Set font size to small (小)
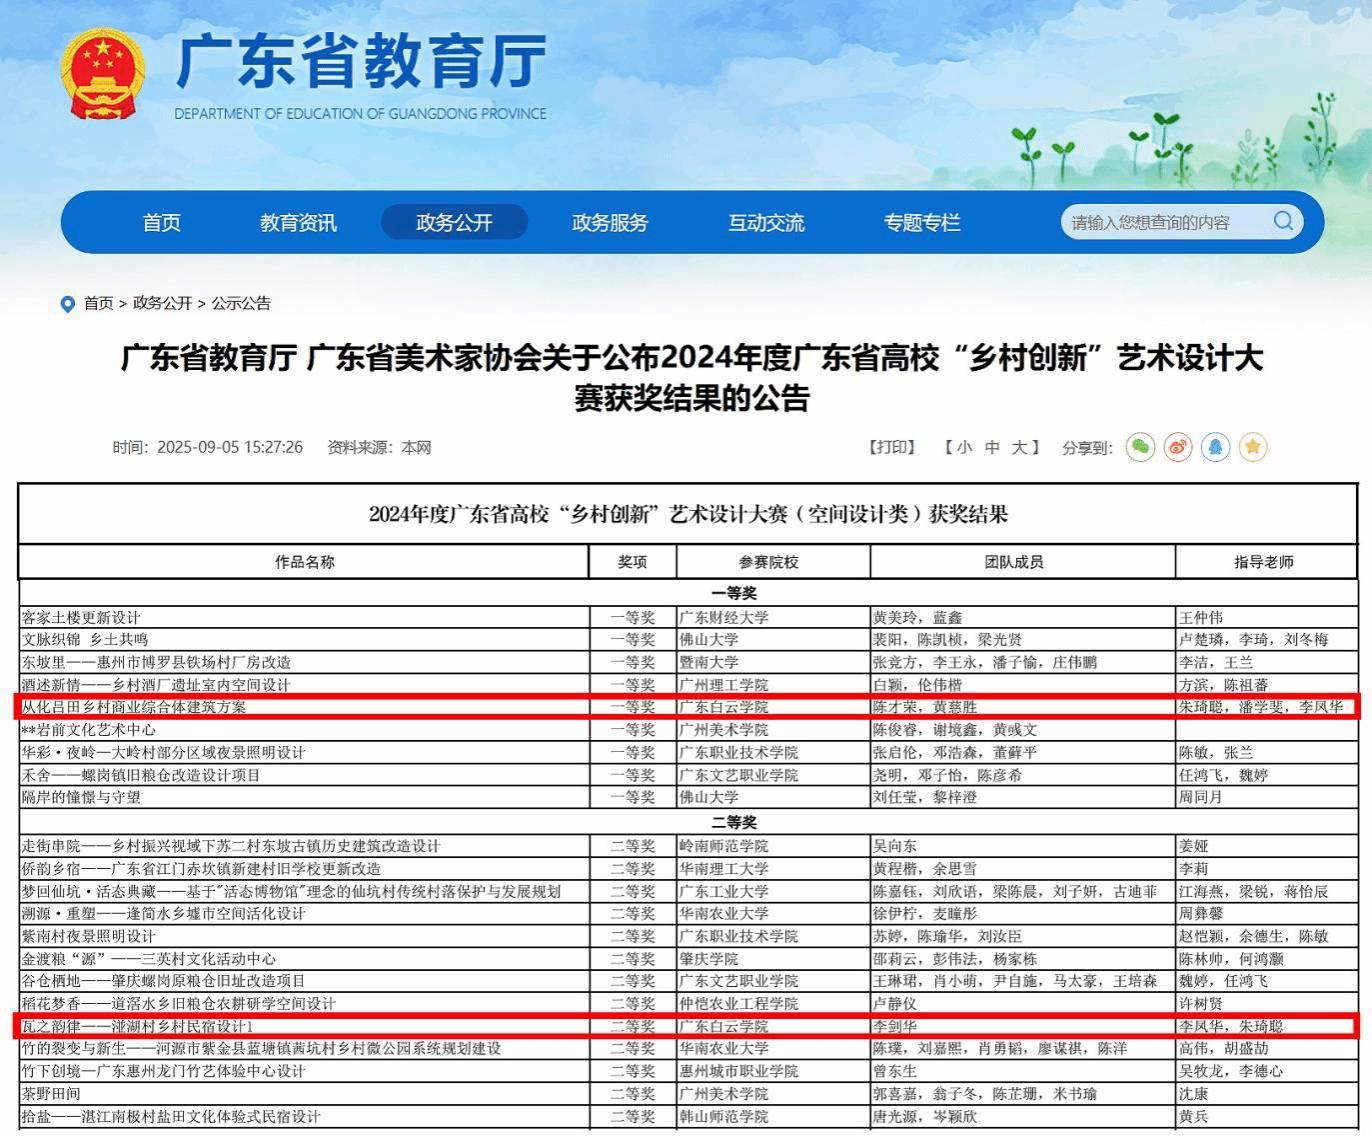Image resolution: width=1372 pixels, height=1137 pixels. point(964,447)
